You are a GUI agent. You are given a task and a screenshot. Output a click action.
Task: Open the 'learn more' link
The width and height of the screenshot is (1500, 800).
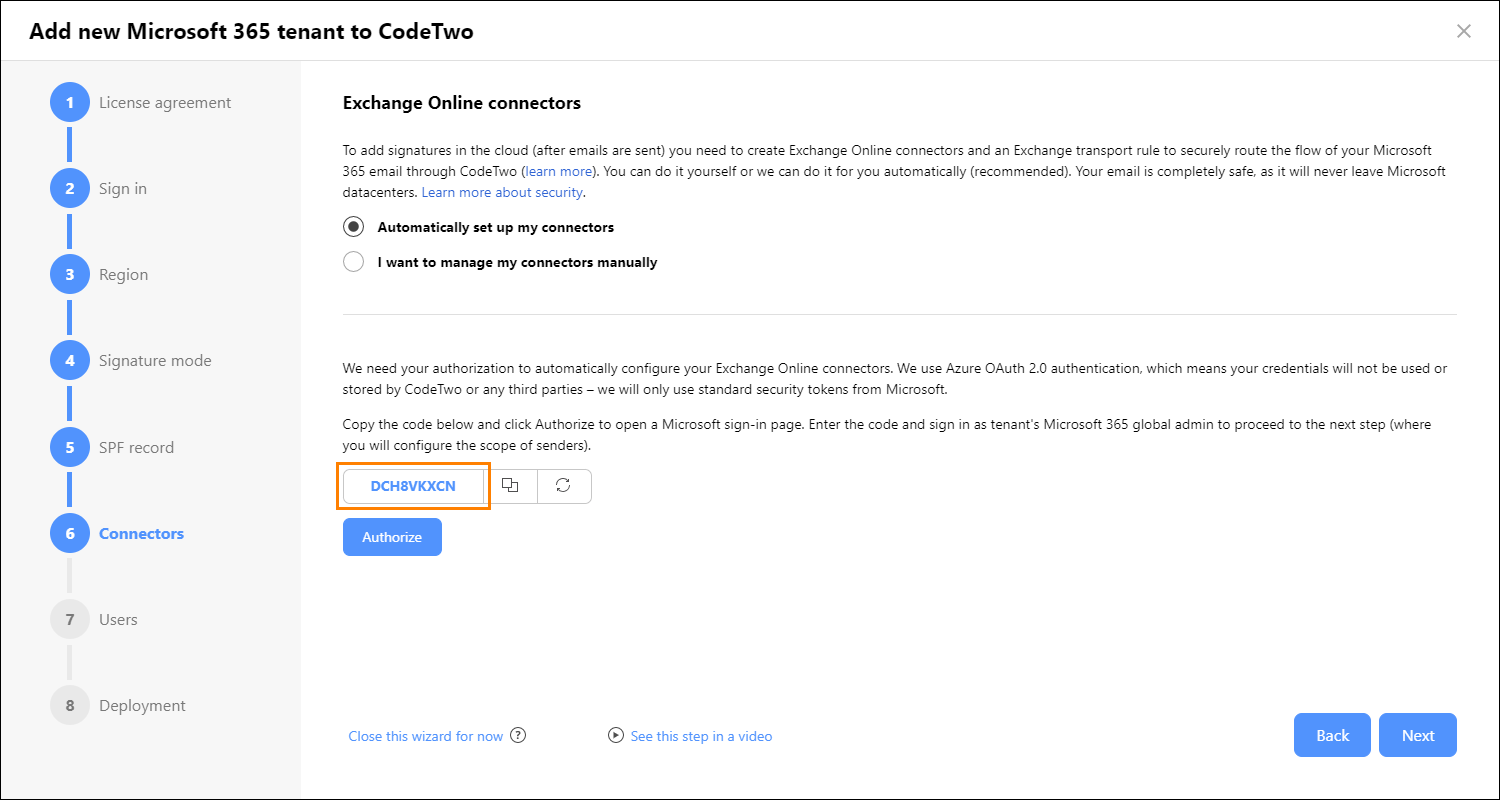(x=559, y=171)
